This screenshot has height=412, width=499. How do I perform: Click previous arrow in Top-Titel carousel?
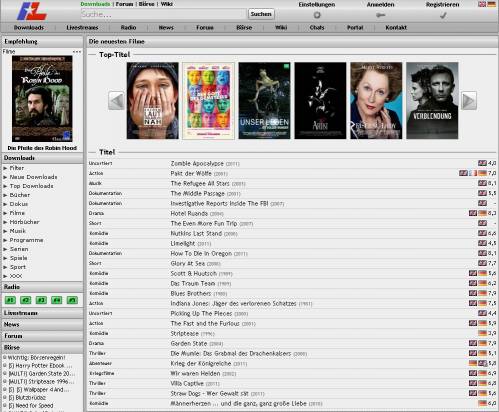pyautogui.click(x=116, y=100)
